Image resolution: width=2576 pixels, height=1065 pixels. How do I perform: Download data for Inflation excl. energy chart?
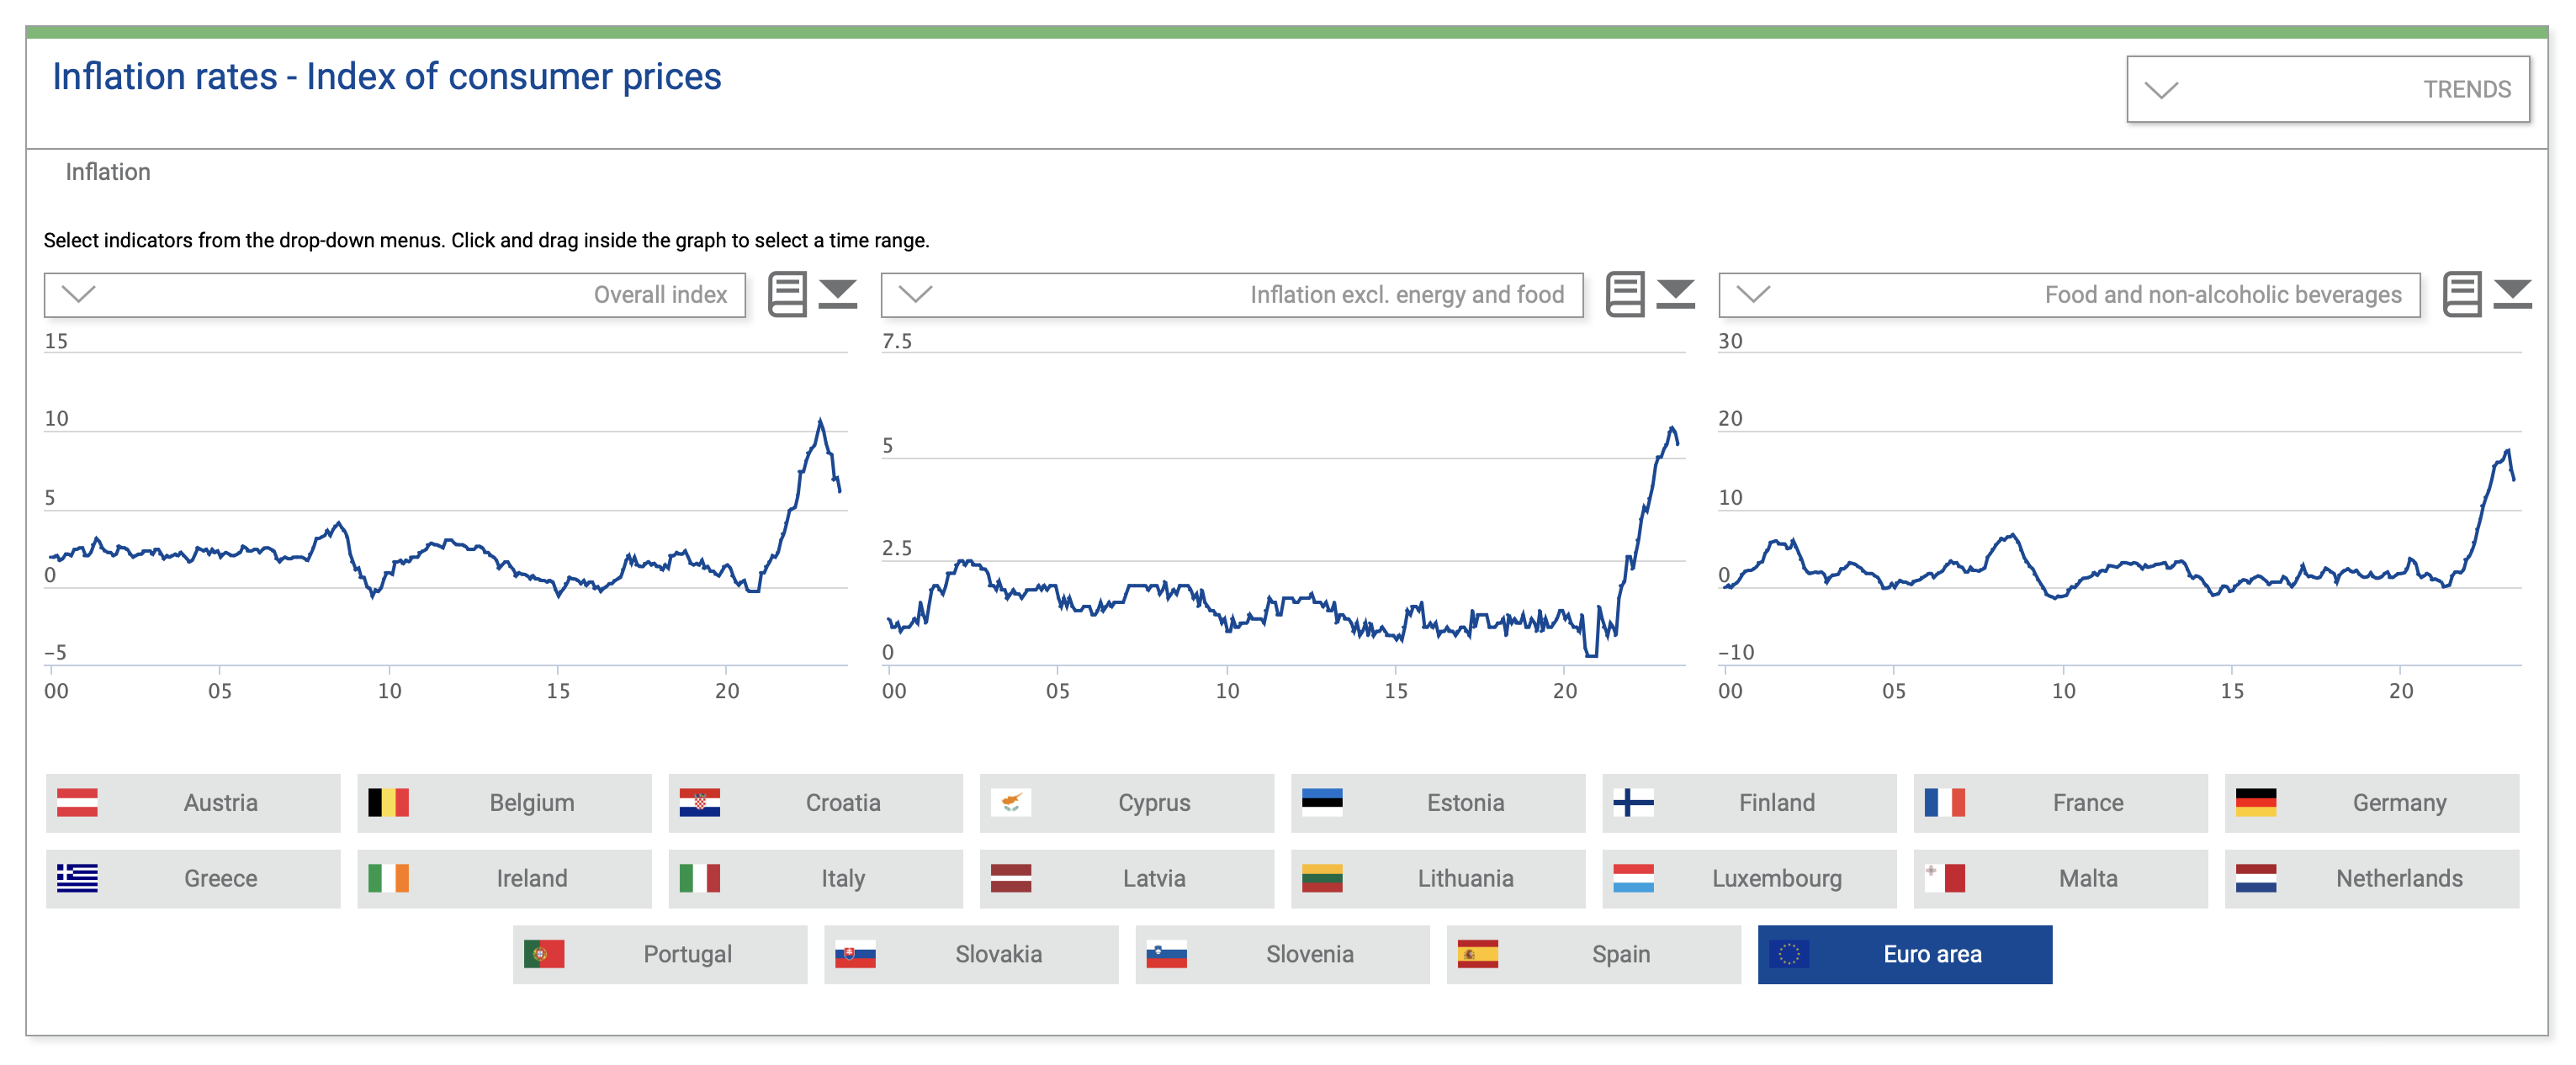click(x=1675, y=295)
